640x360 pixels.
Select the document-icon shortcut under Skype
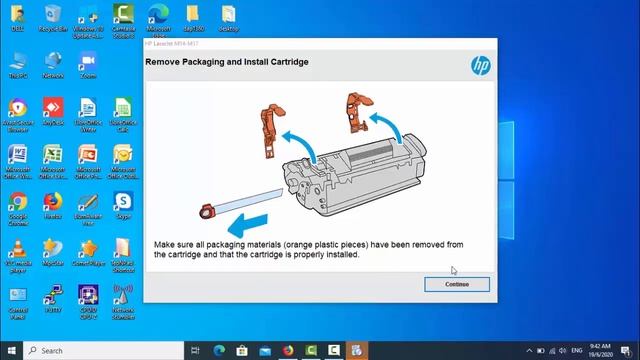pyautogui.click(x=123, y=256)
